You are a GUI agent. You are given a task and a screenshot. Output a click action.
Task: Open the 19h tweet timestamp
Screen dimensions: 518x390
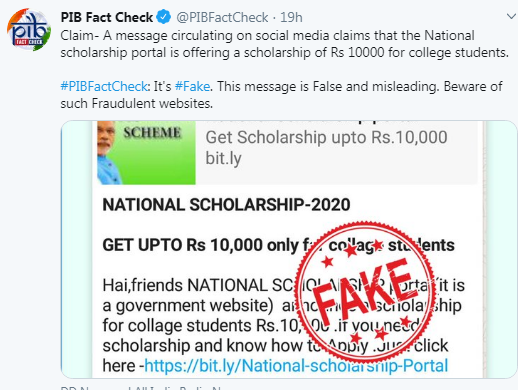[x=291, y=17]
